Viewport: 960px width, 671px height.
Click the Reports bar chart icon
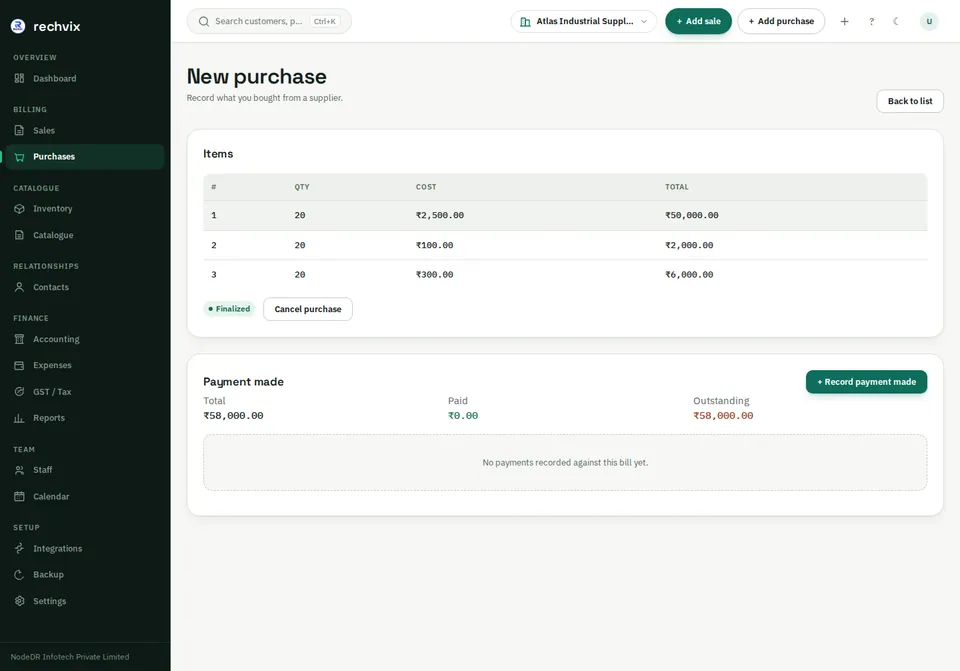pyautogui.click(x=20, y=418)
